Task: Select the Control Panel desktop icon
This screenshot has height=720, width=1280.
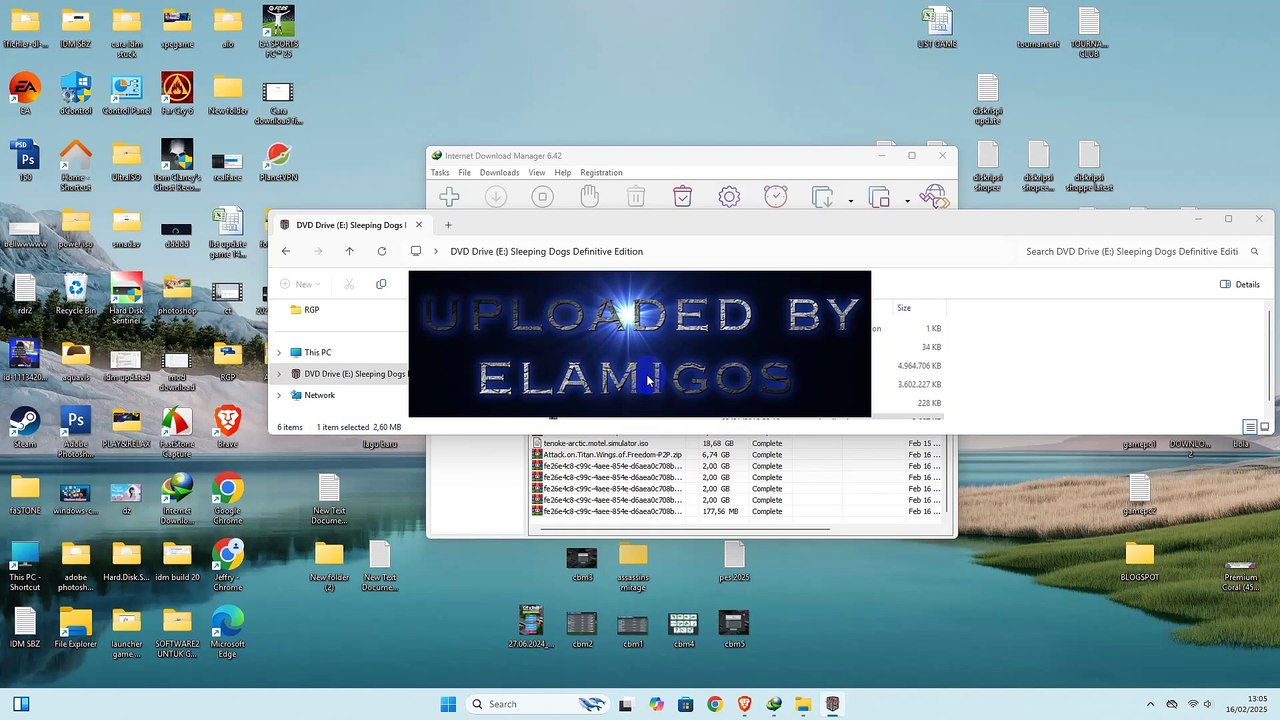Action: click(126, 94)
